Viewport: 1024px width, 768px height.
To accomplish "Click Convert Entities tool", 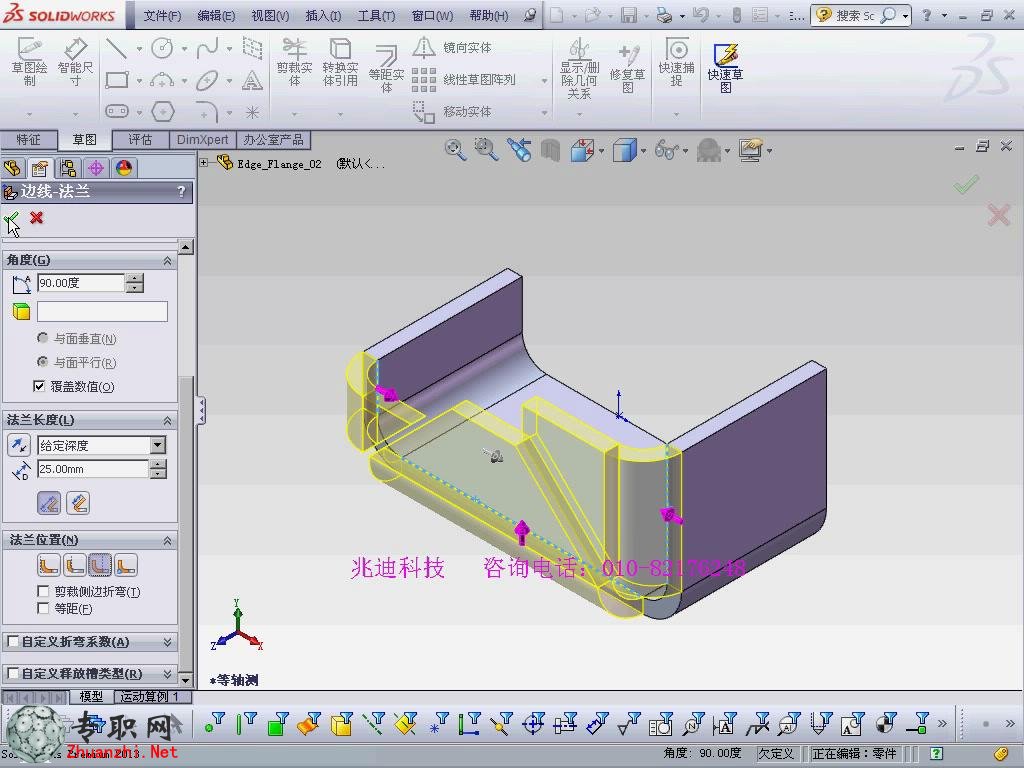I will point(340,62).
